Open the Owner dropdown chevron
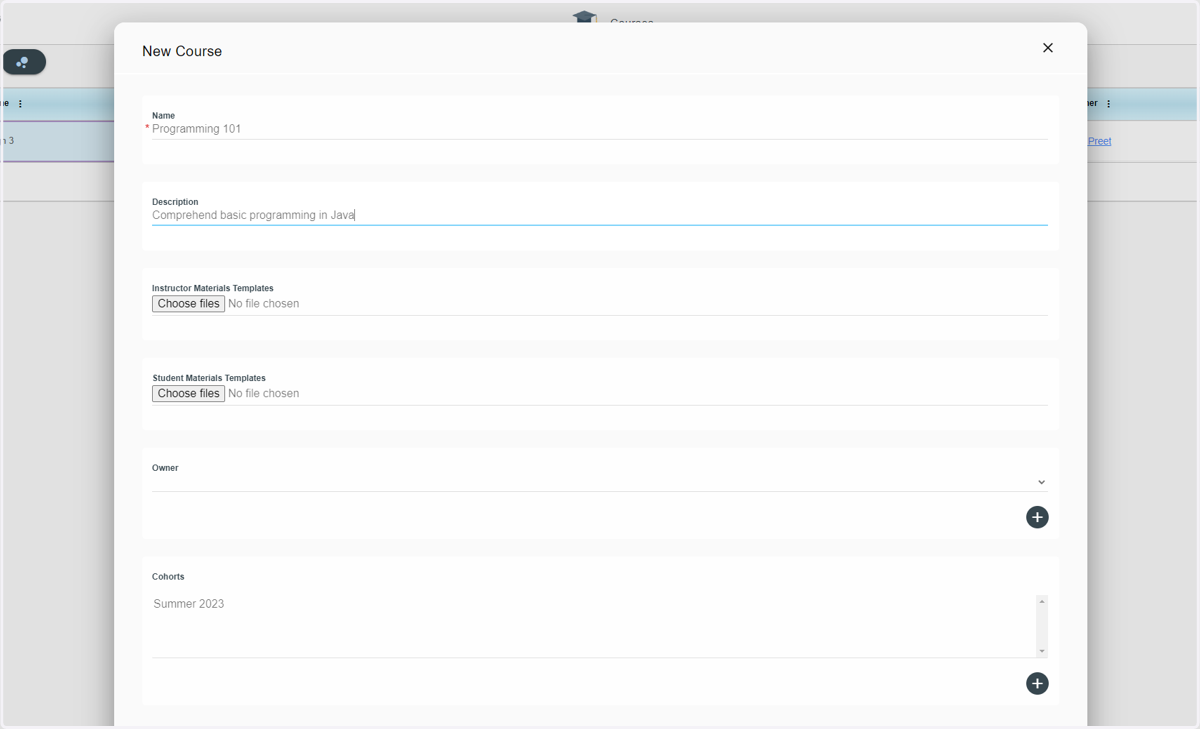 [x=1041, y=482]
